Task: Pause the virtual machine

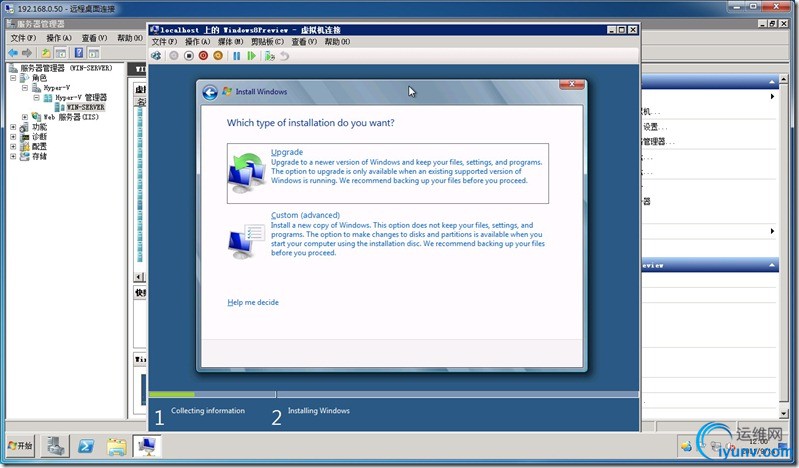Action: click(236, 56)
